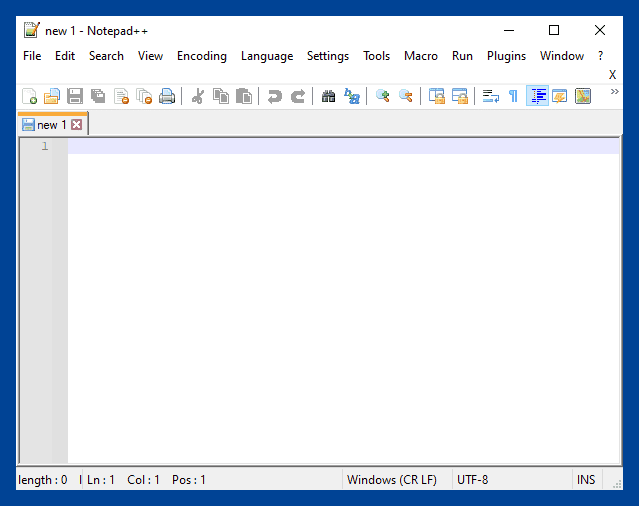639x506 pixels.
Task: Show all characters with pilcrow icon
Action: point(513,97)
